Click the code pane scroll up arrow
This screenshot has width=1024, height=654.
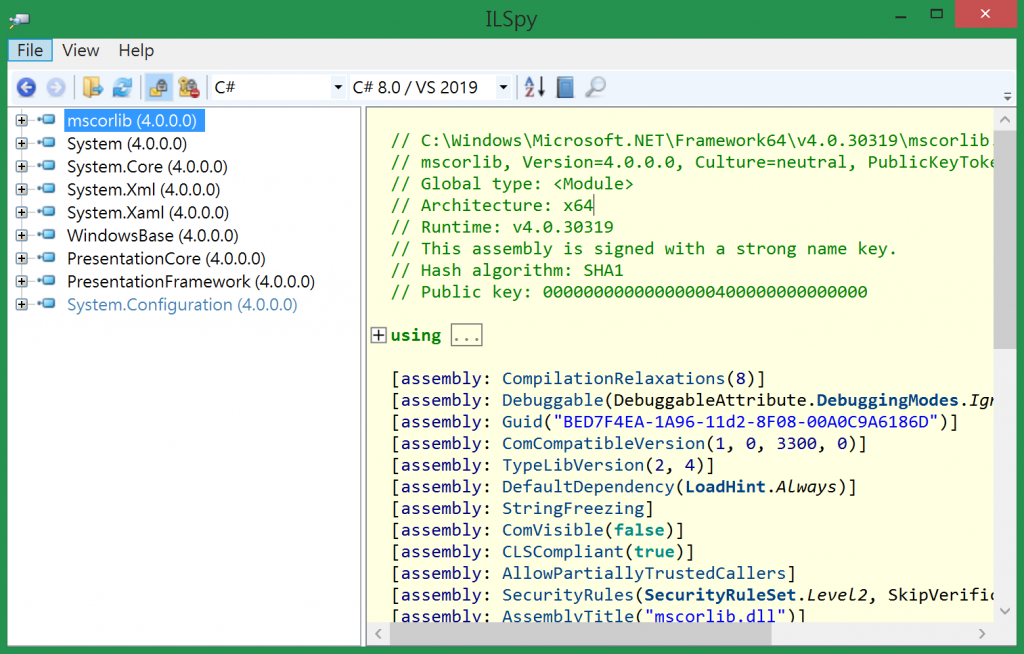point(1004,120)
